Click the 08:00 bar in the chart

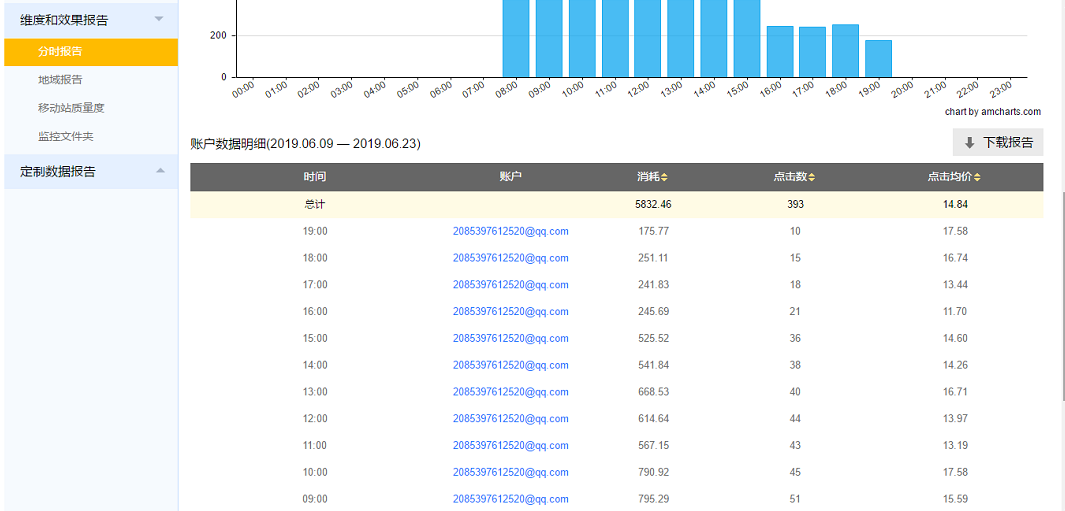tap(516, 38)
